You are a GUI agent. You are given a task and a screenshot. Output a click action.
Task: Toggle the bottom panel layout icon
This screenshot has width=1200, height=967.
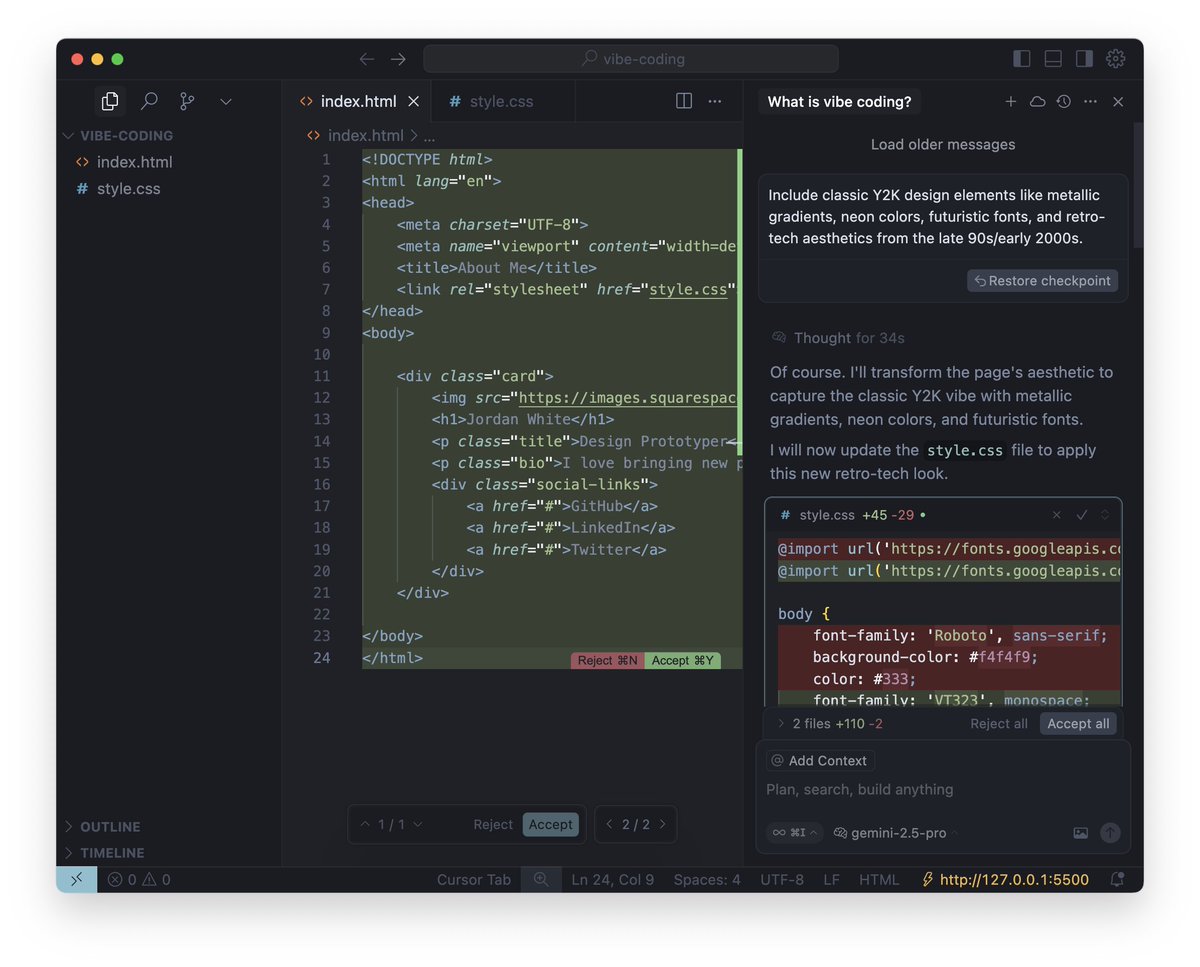click(x=1053, y=59)
